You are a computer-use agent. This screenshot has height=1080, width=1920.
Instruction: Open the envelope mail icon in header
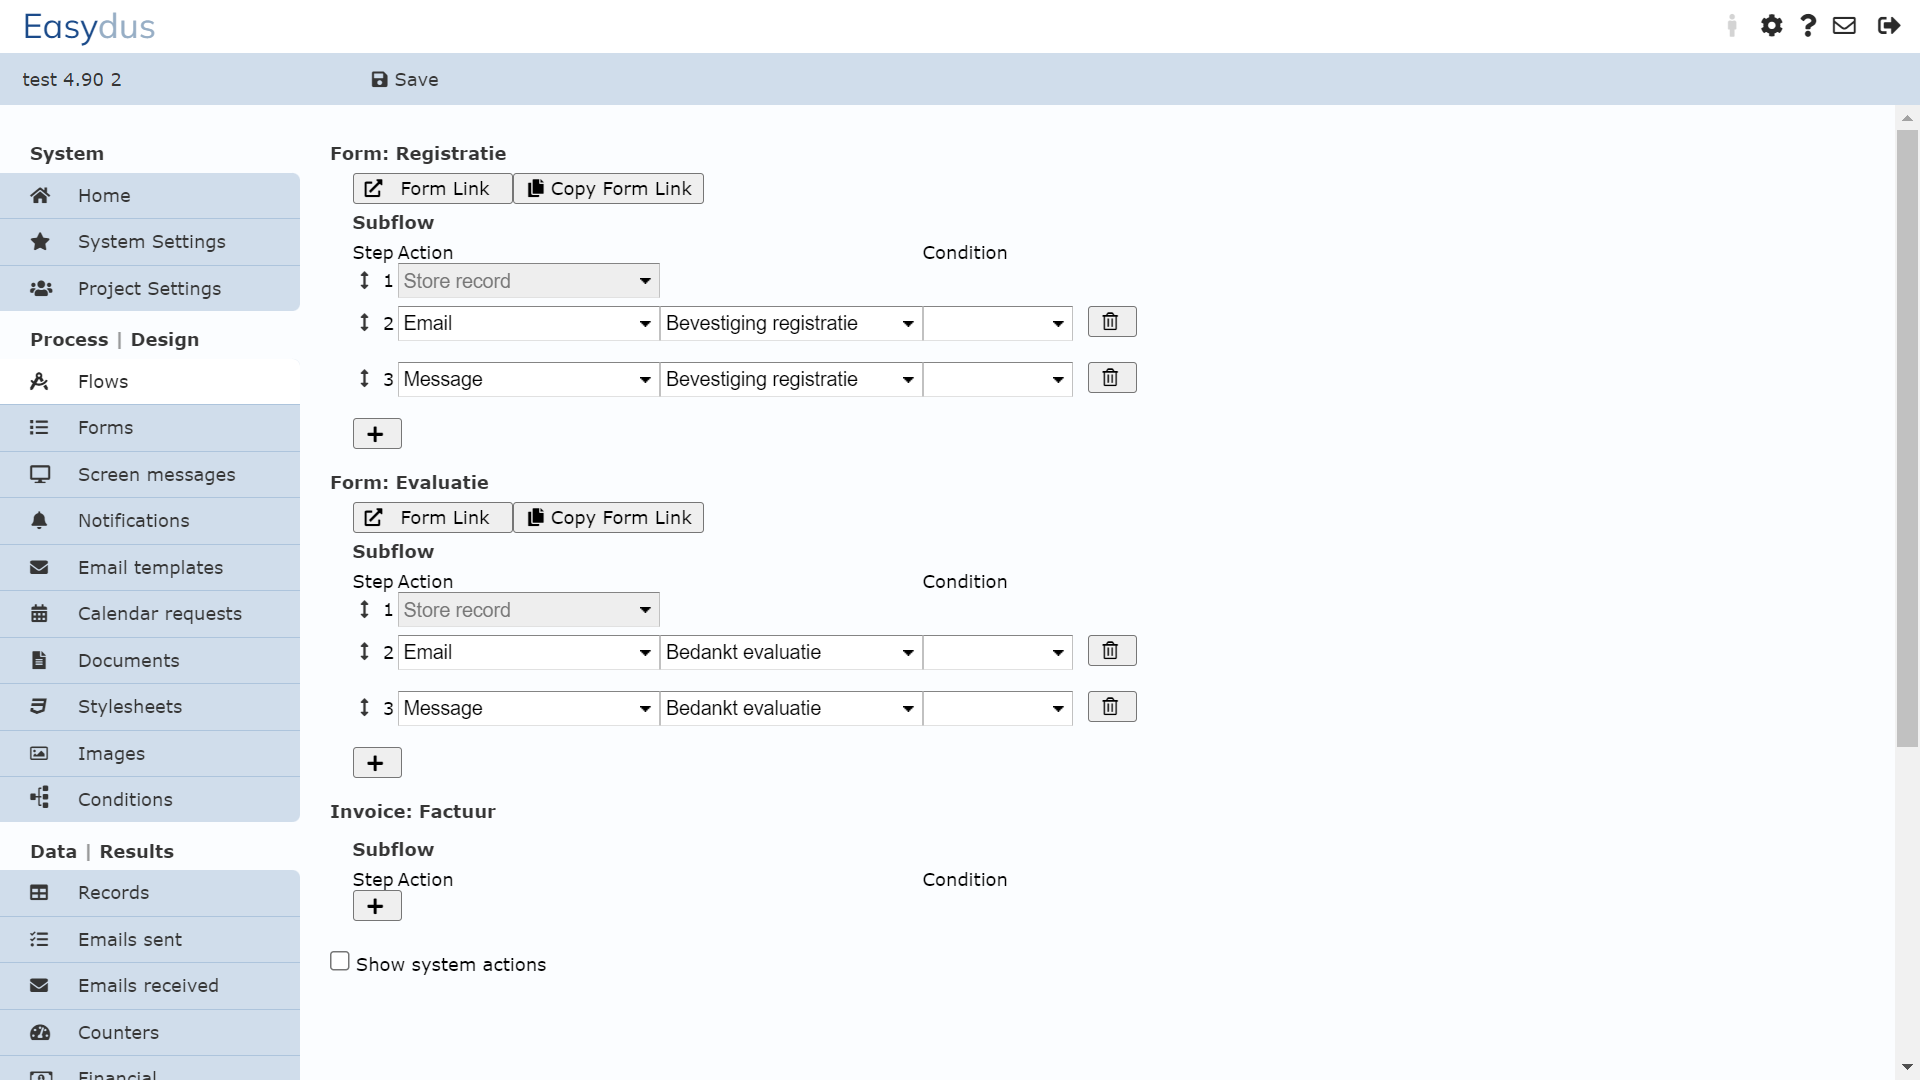tap(1844, 26)
